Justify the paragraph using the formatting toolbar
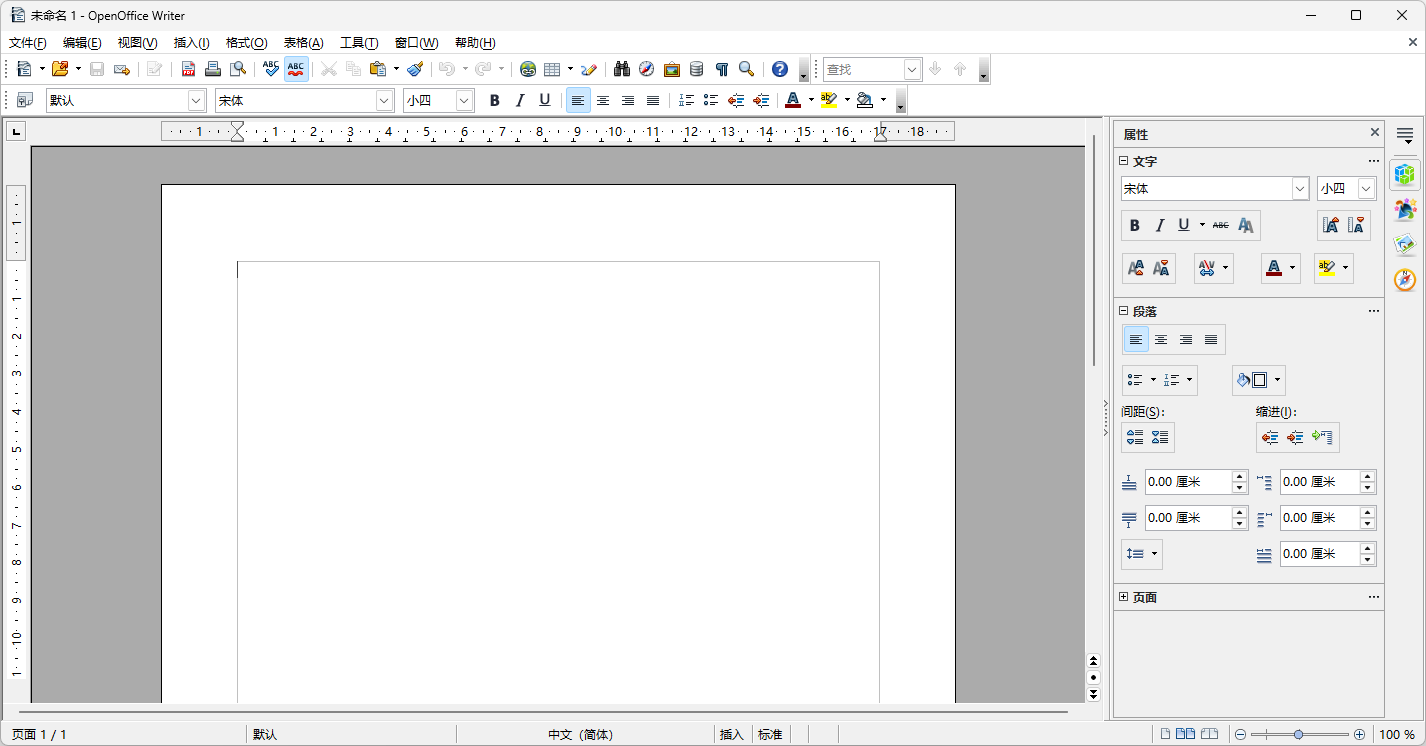 [653, 100]
